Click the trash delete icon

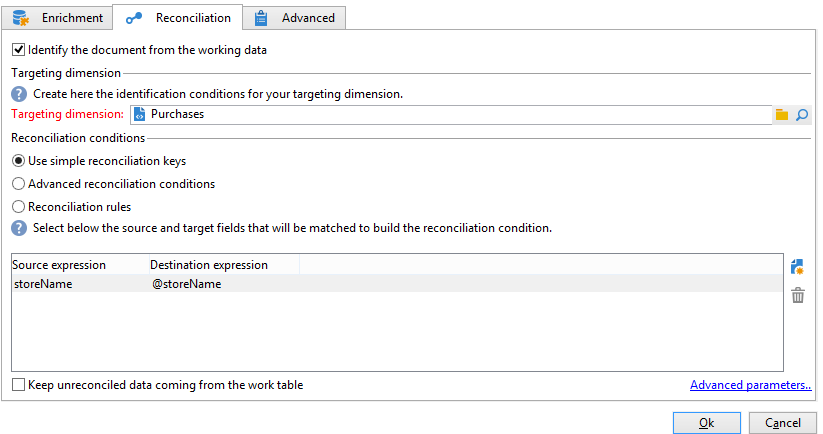point(797,295)
